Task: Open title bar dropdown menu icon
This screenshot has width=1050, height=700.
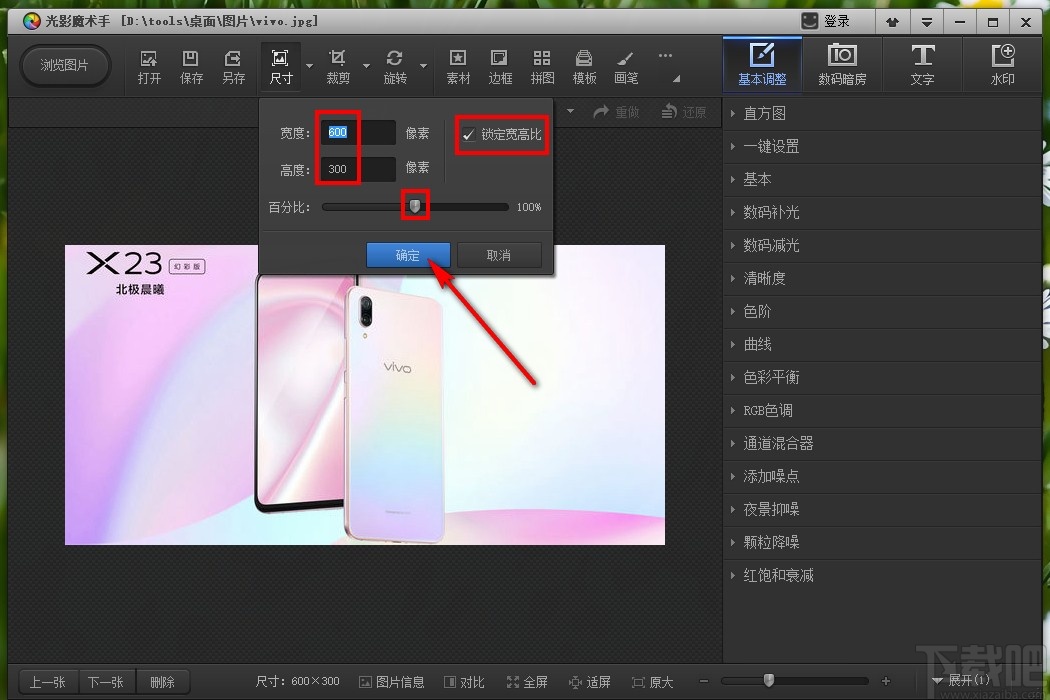Action: point(926,22)
